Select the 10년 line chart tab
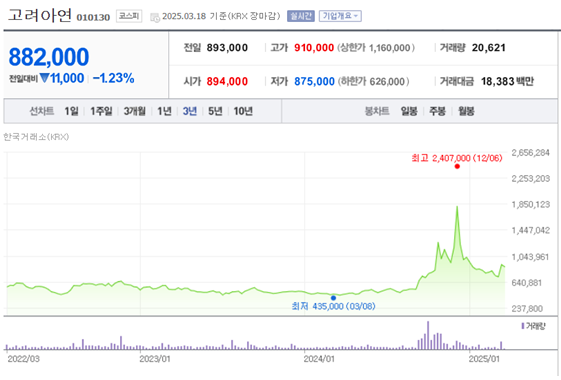Image resolution: width=561 pixels, height=380 pixels. coord(243,111)
